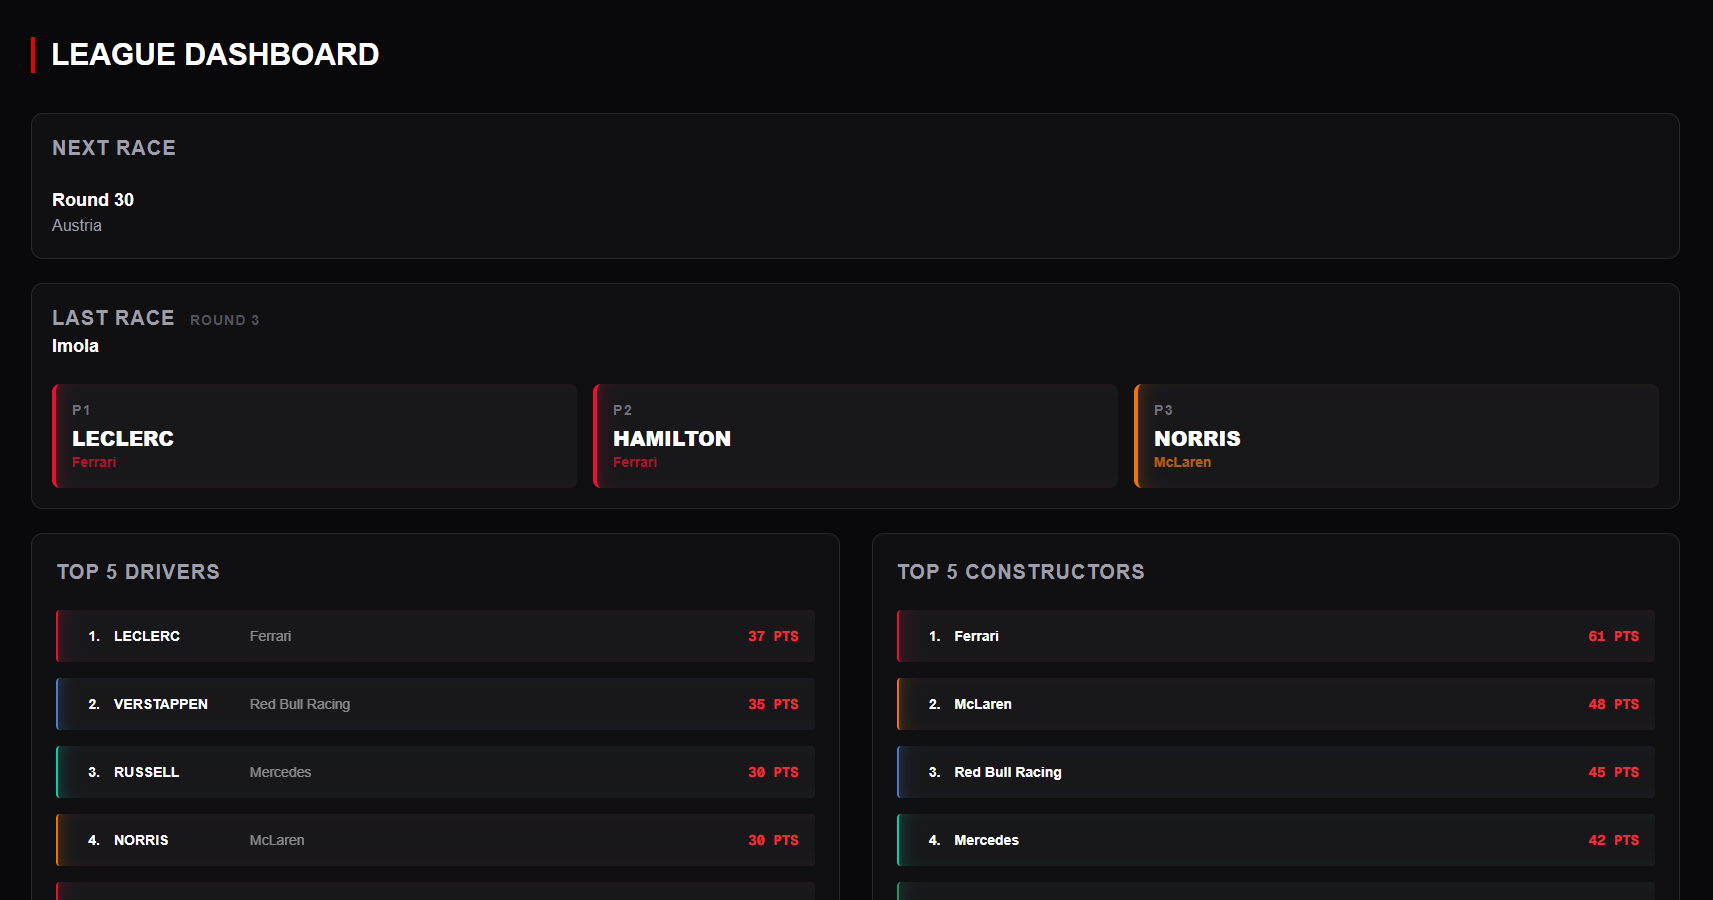Image resolution: width=1713 pixels, height=900 pixels.
Task: Click the ROUND 3 label
Action: coord(225,320)
